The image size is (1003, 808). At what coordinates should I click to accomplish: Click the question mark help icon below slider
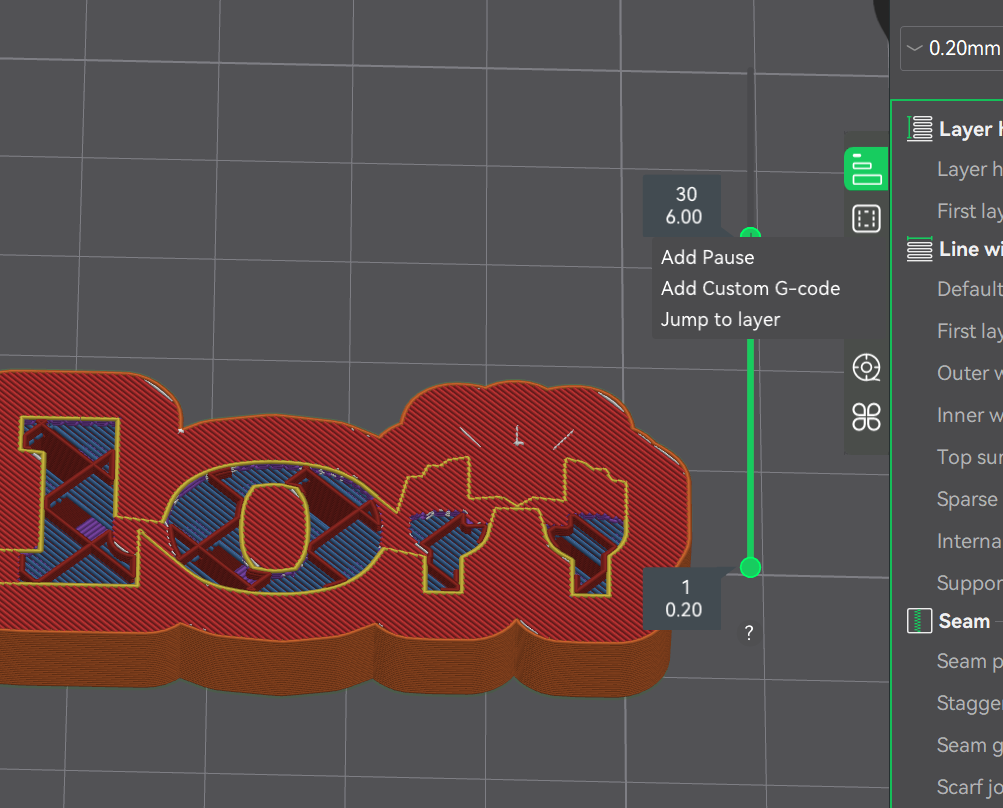click(749, 632)
